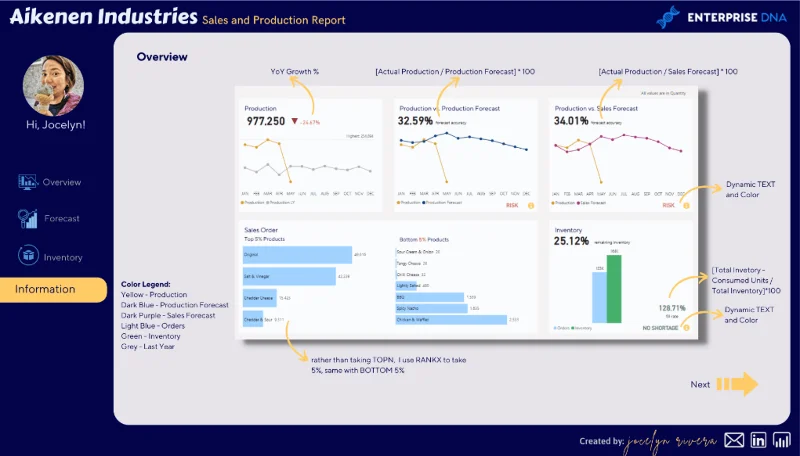Click the Aikenen Industries title
Screen dimensions: 800x456
[103, 16]
